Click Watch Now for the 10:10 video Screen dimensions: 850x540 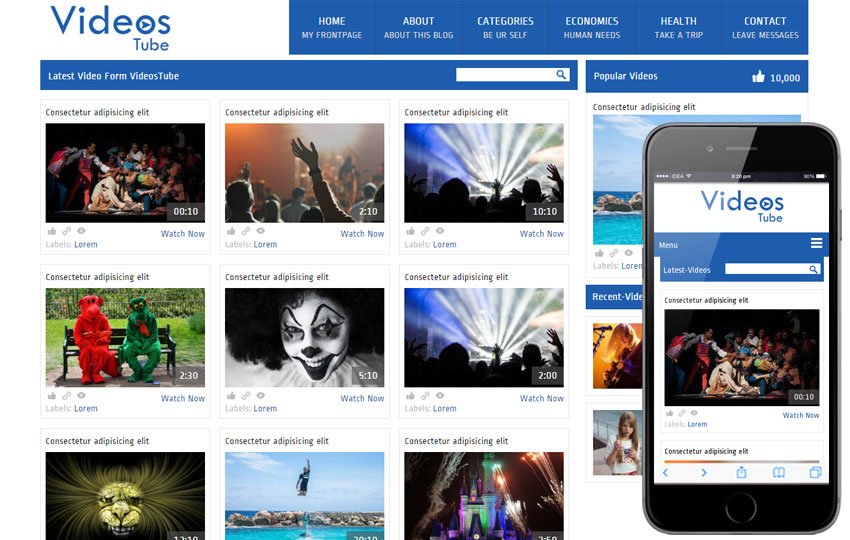click(542, 234)
